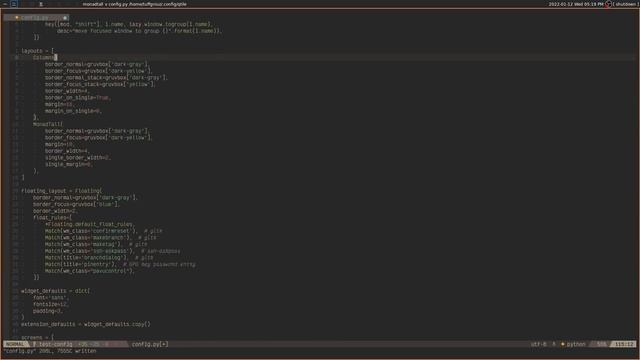Click the shutdown button in the top bar

click(x=626, y=4)
